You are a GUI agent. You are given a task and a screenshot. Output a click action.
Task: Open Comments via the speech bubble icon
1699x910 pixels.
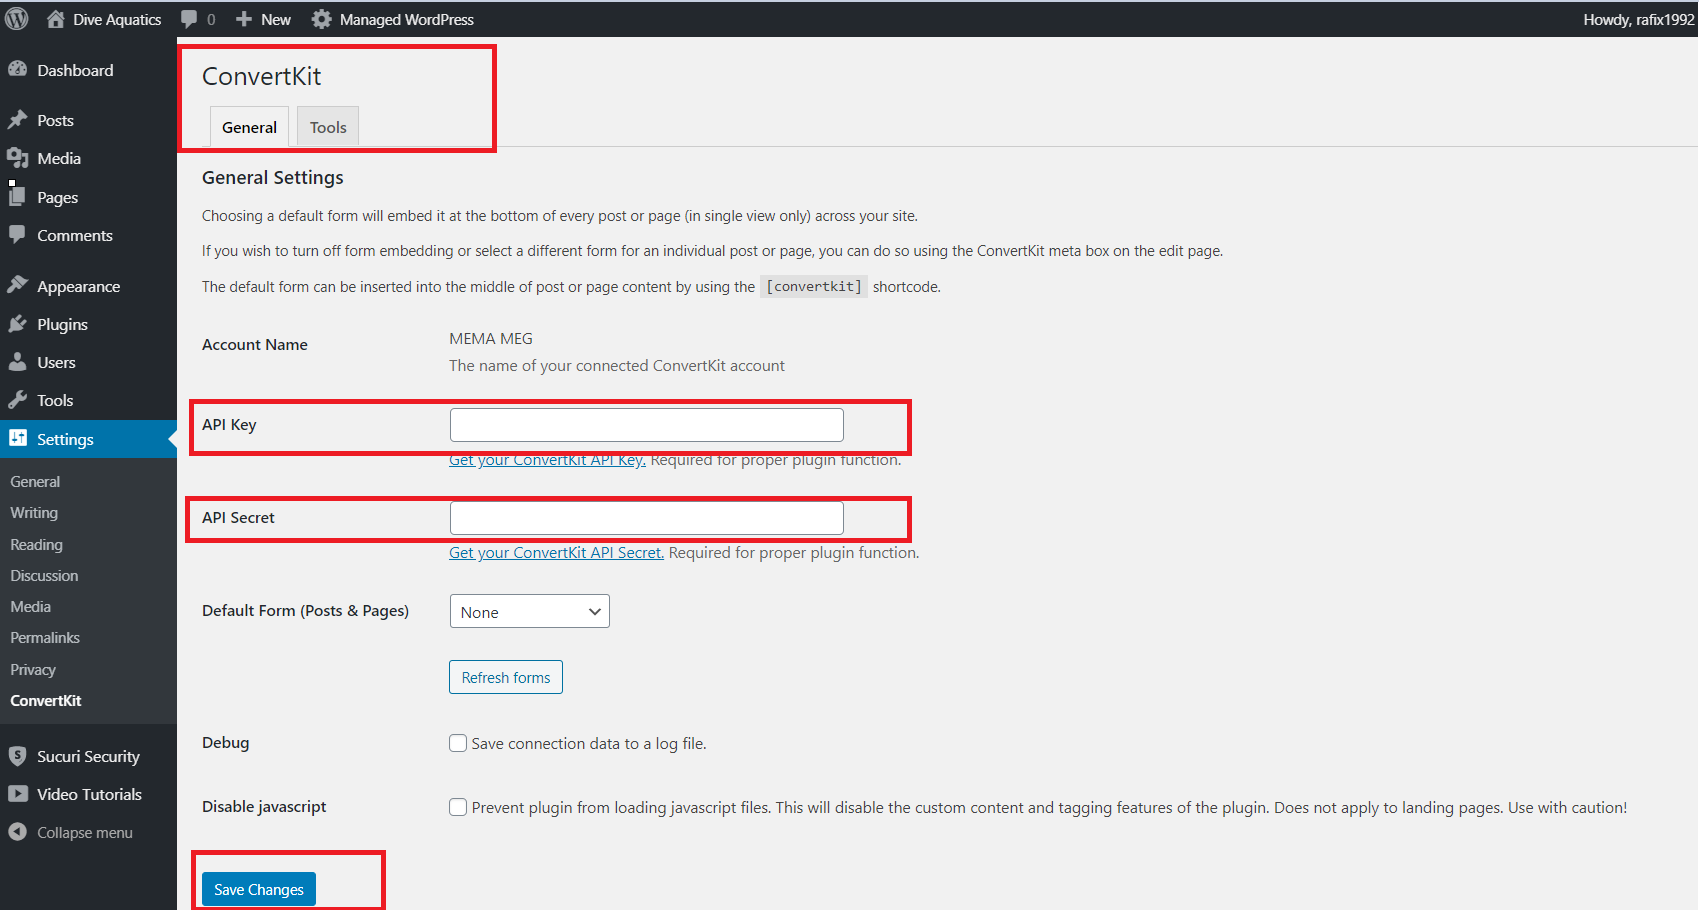19,235
